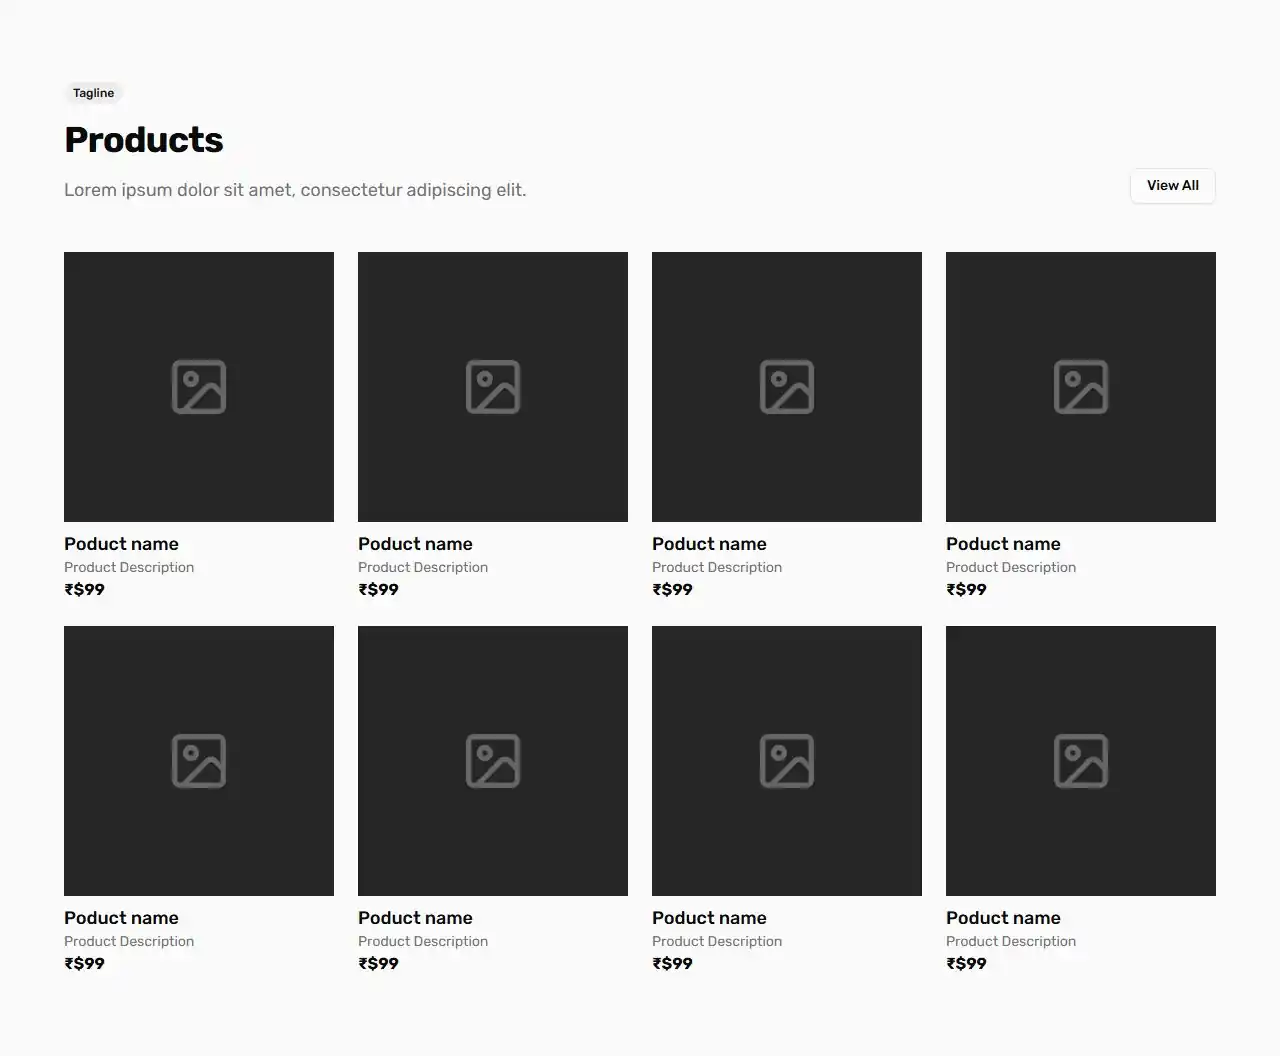This screenshot has height=1056, width=1280.
Task: Click the image placeholder icon on the first top-row card
Action: [198, 386]
